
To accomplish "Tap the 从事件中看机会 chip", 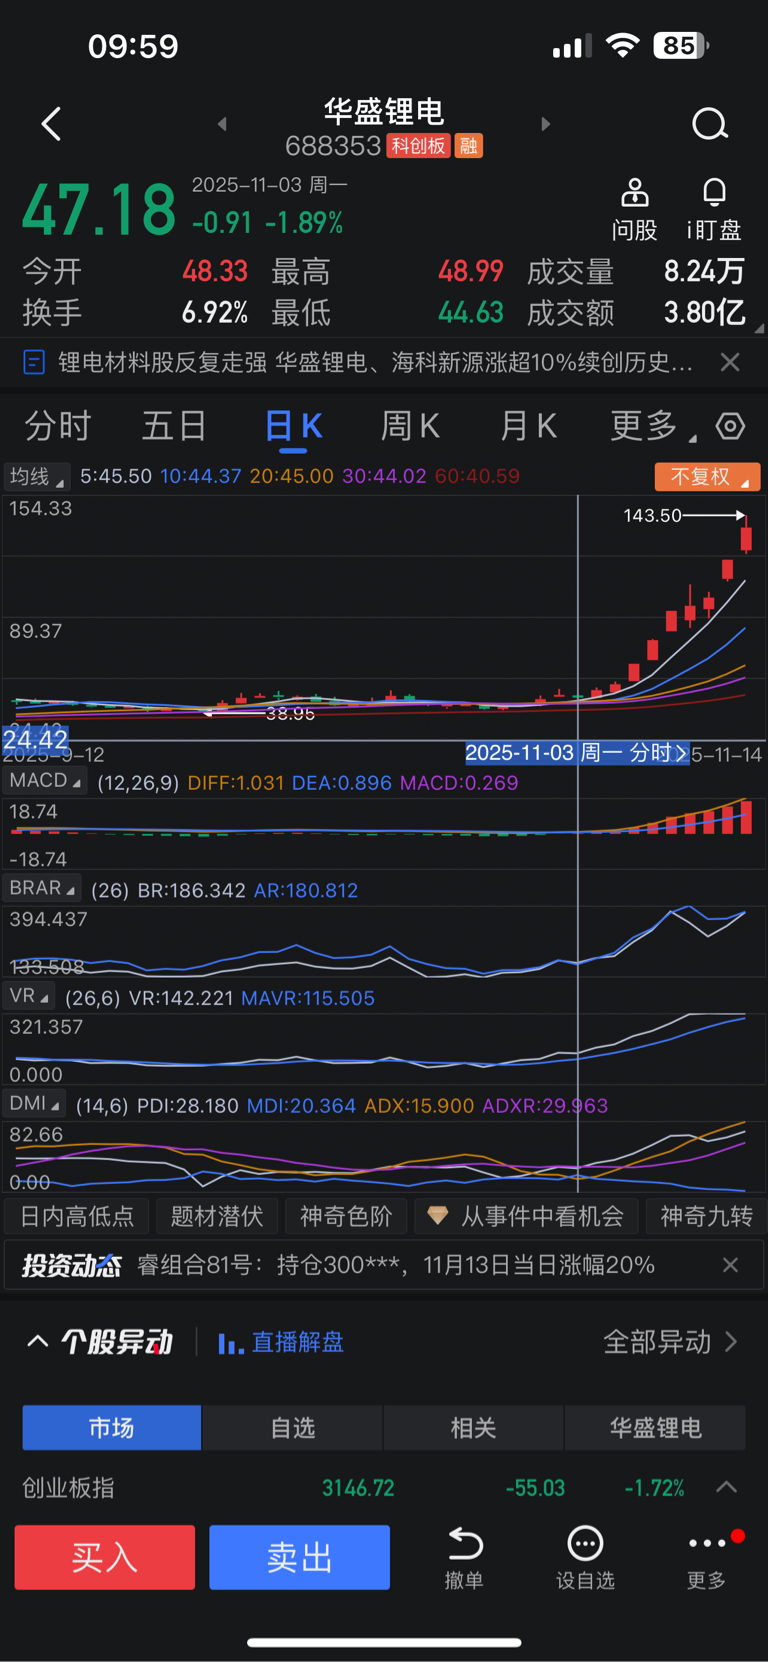I will click(526, 1216).
